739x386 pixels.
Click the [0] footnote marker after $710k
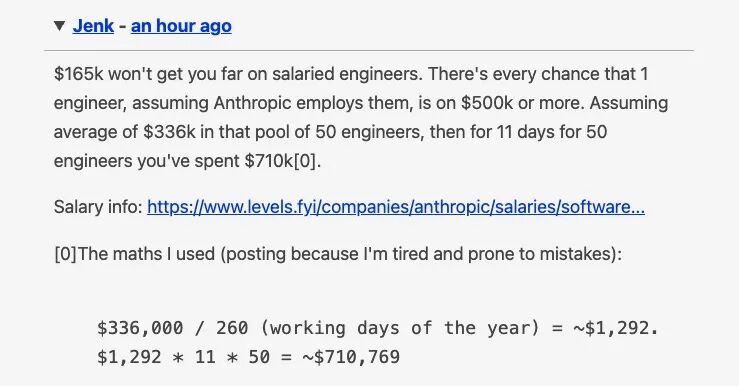coord(304,161)
